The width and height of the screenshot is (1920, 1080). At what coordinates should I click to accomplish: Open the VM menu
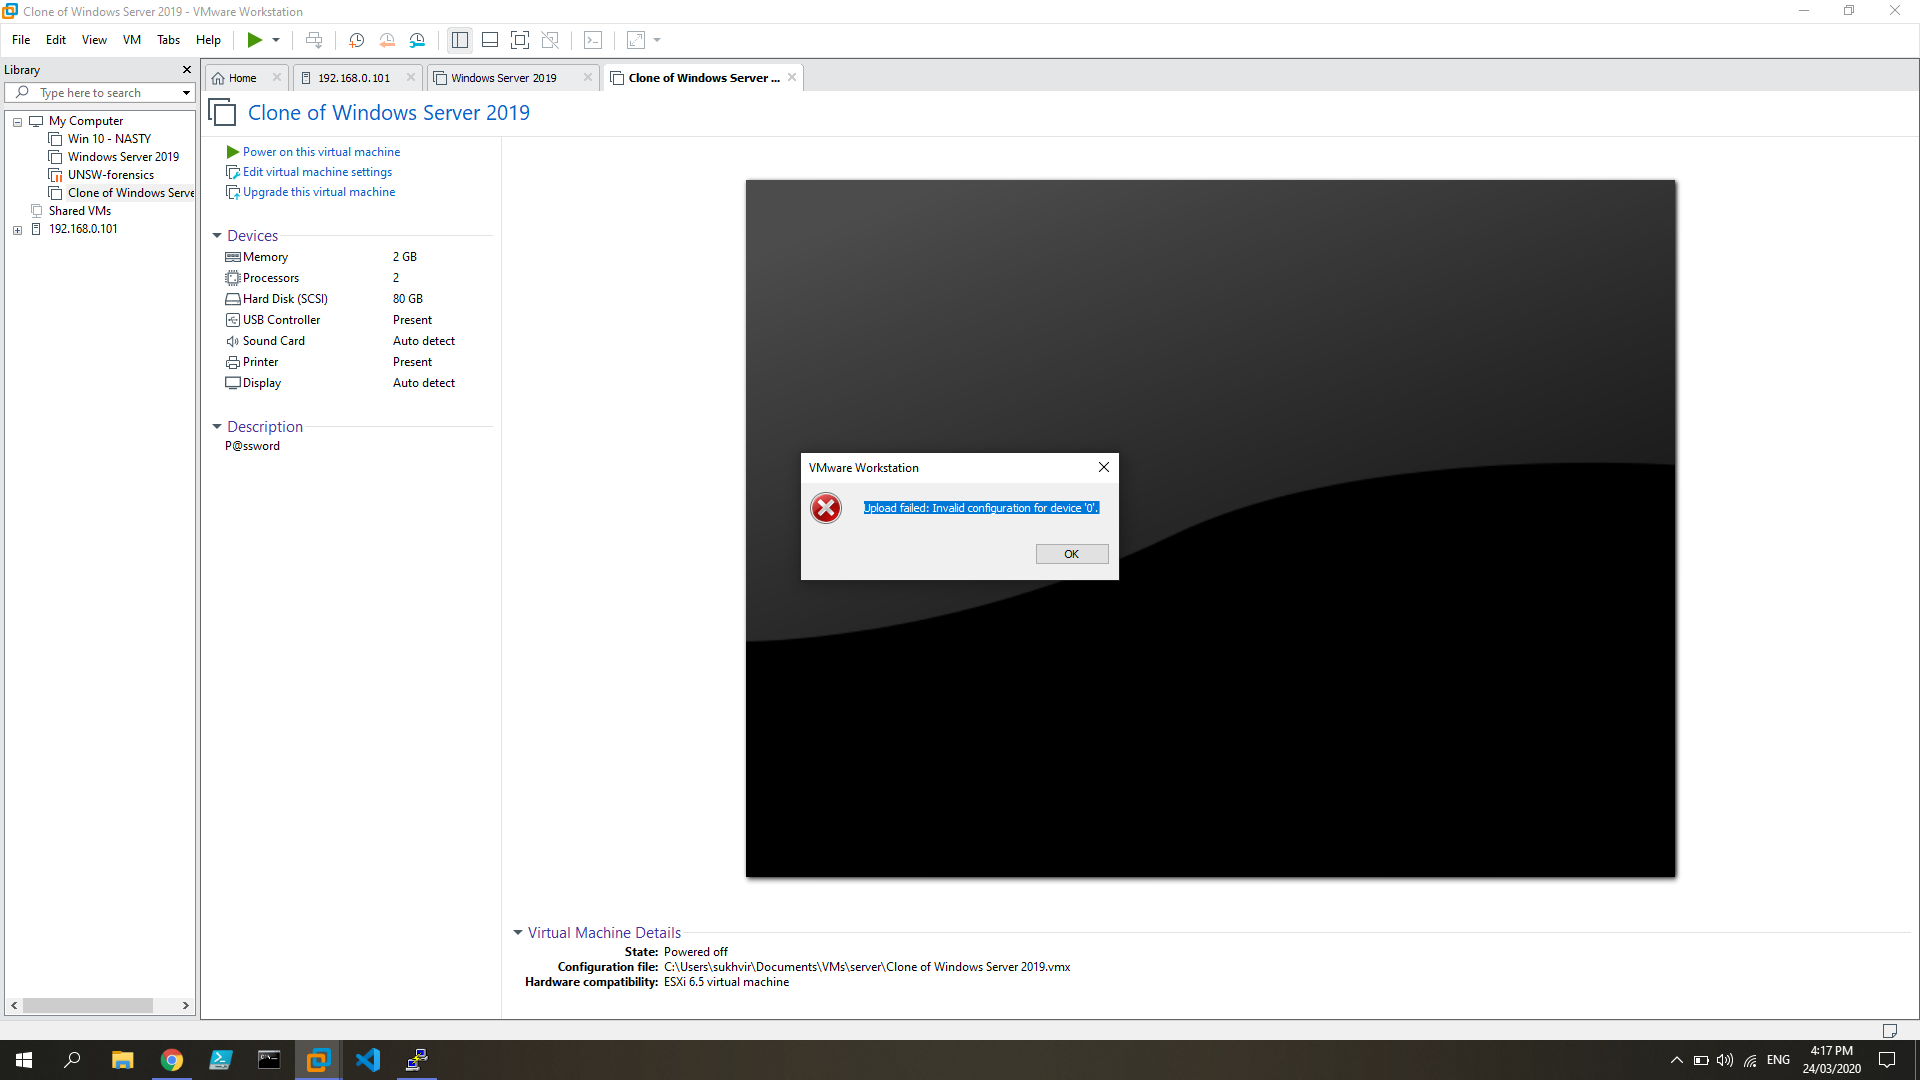point(132,40)
